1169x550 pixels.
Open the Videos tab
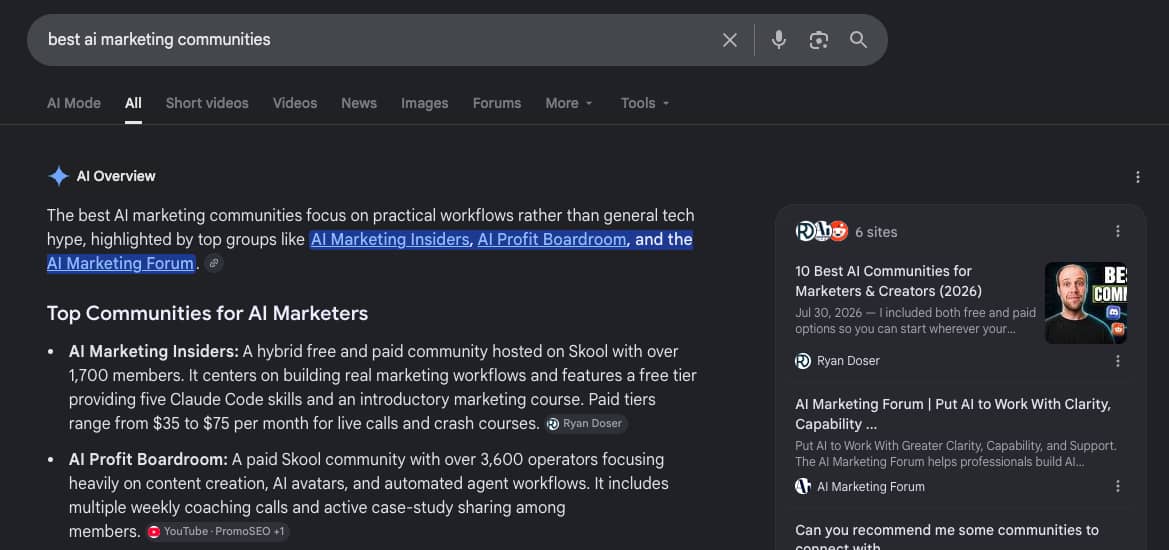click(295, 103)
